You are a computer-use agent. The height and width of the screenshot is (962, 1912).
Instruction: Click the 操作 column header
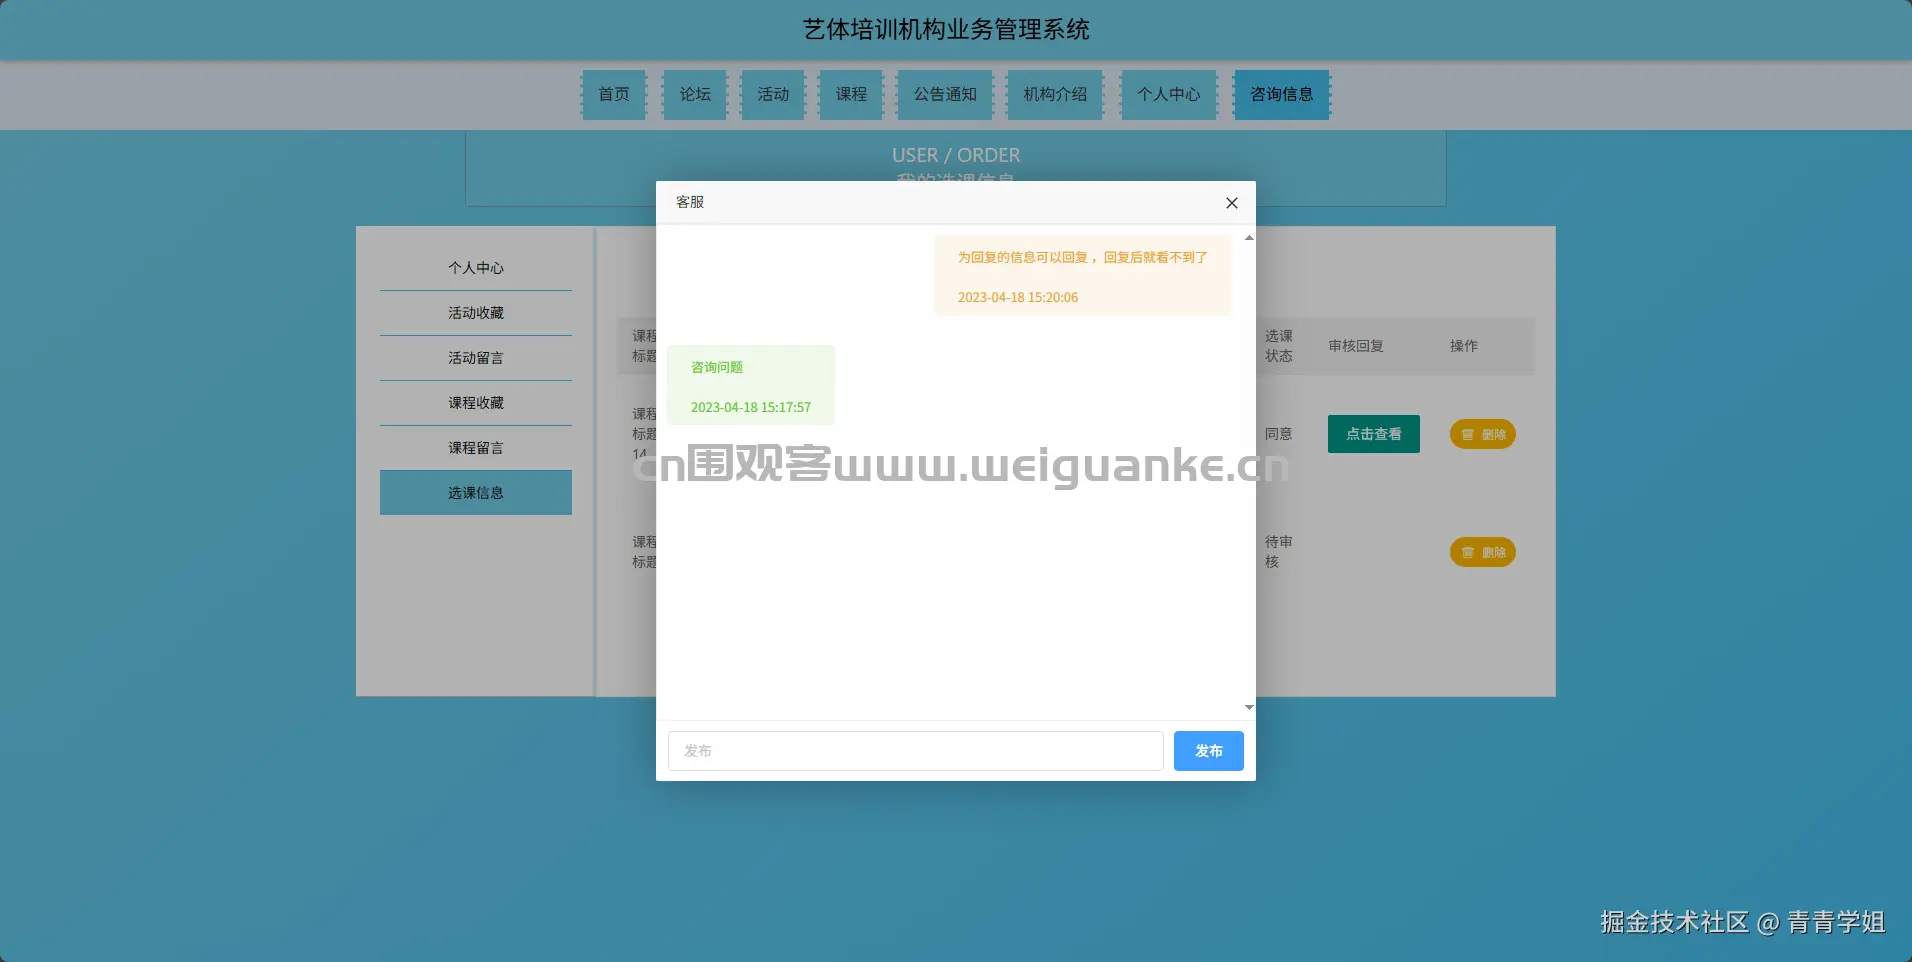tap(1464, 346)
